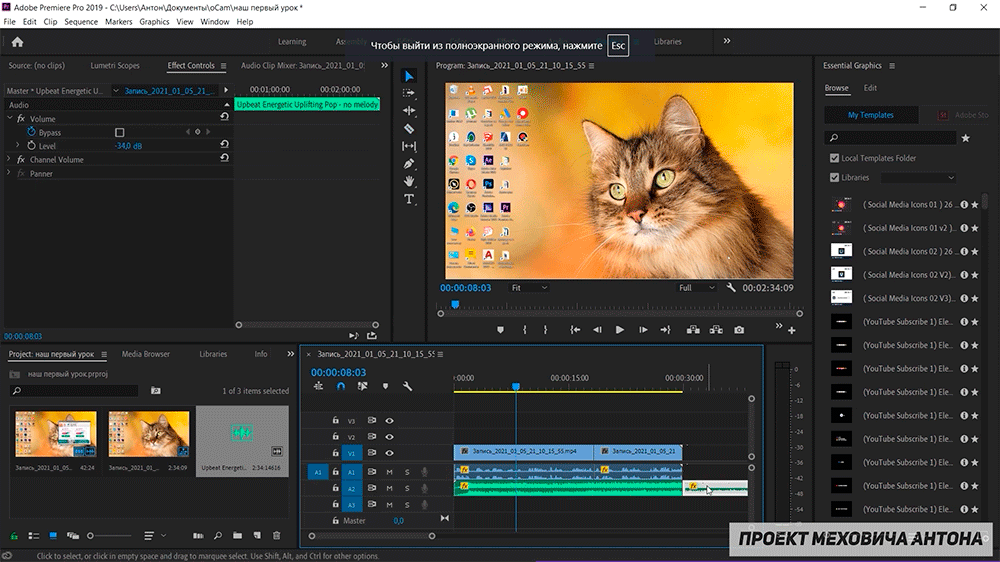Solo track A2
The image size is (1000, 562).
pyautogui.click(x=407, y=489)
